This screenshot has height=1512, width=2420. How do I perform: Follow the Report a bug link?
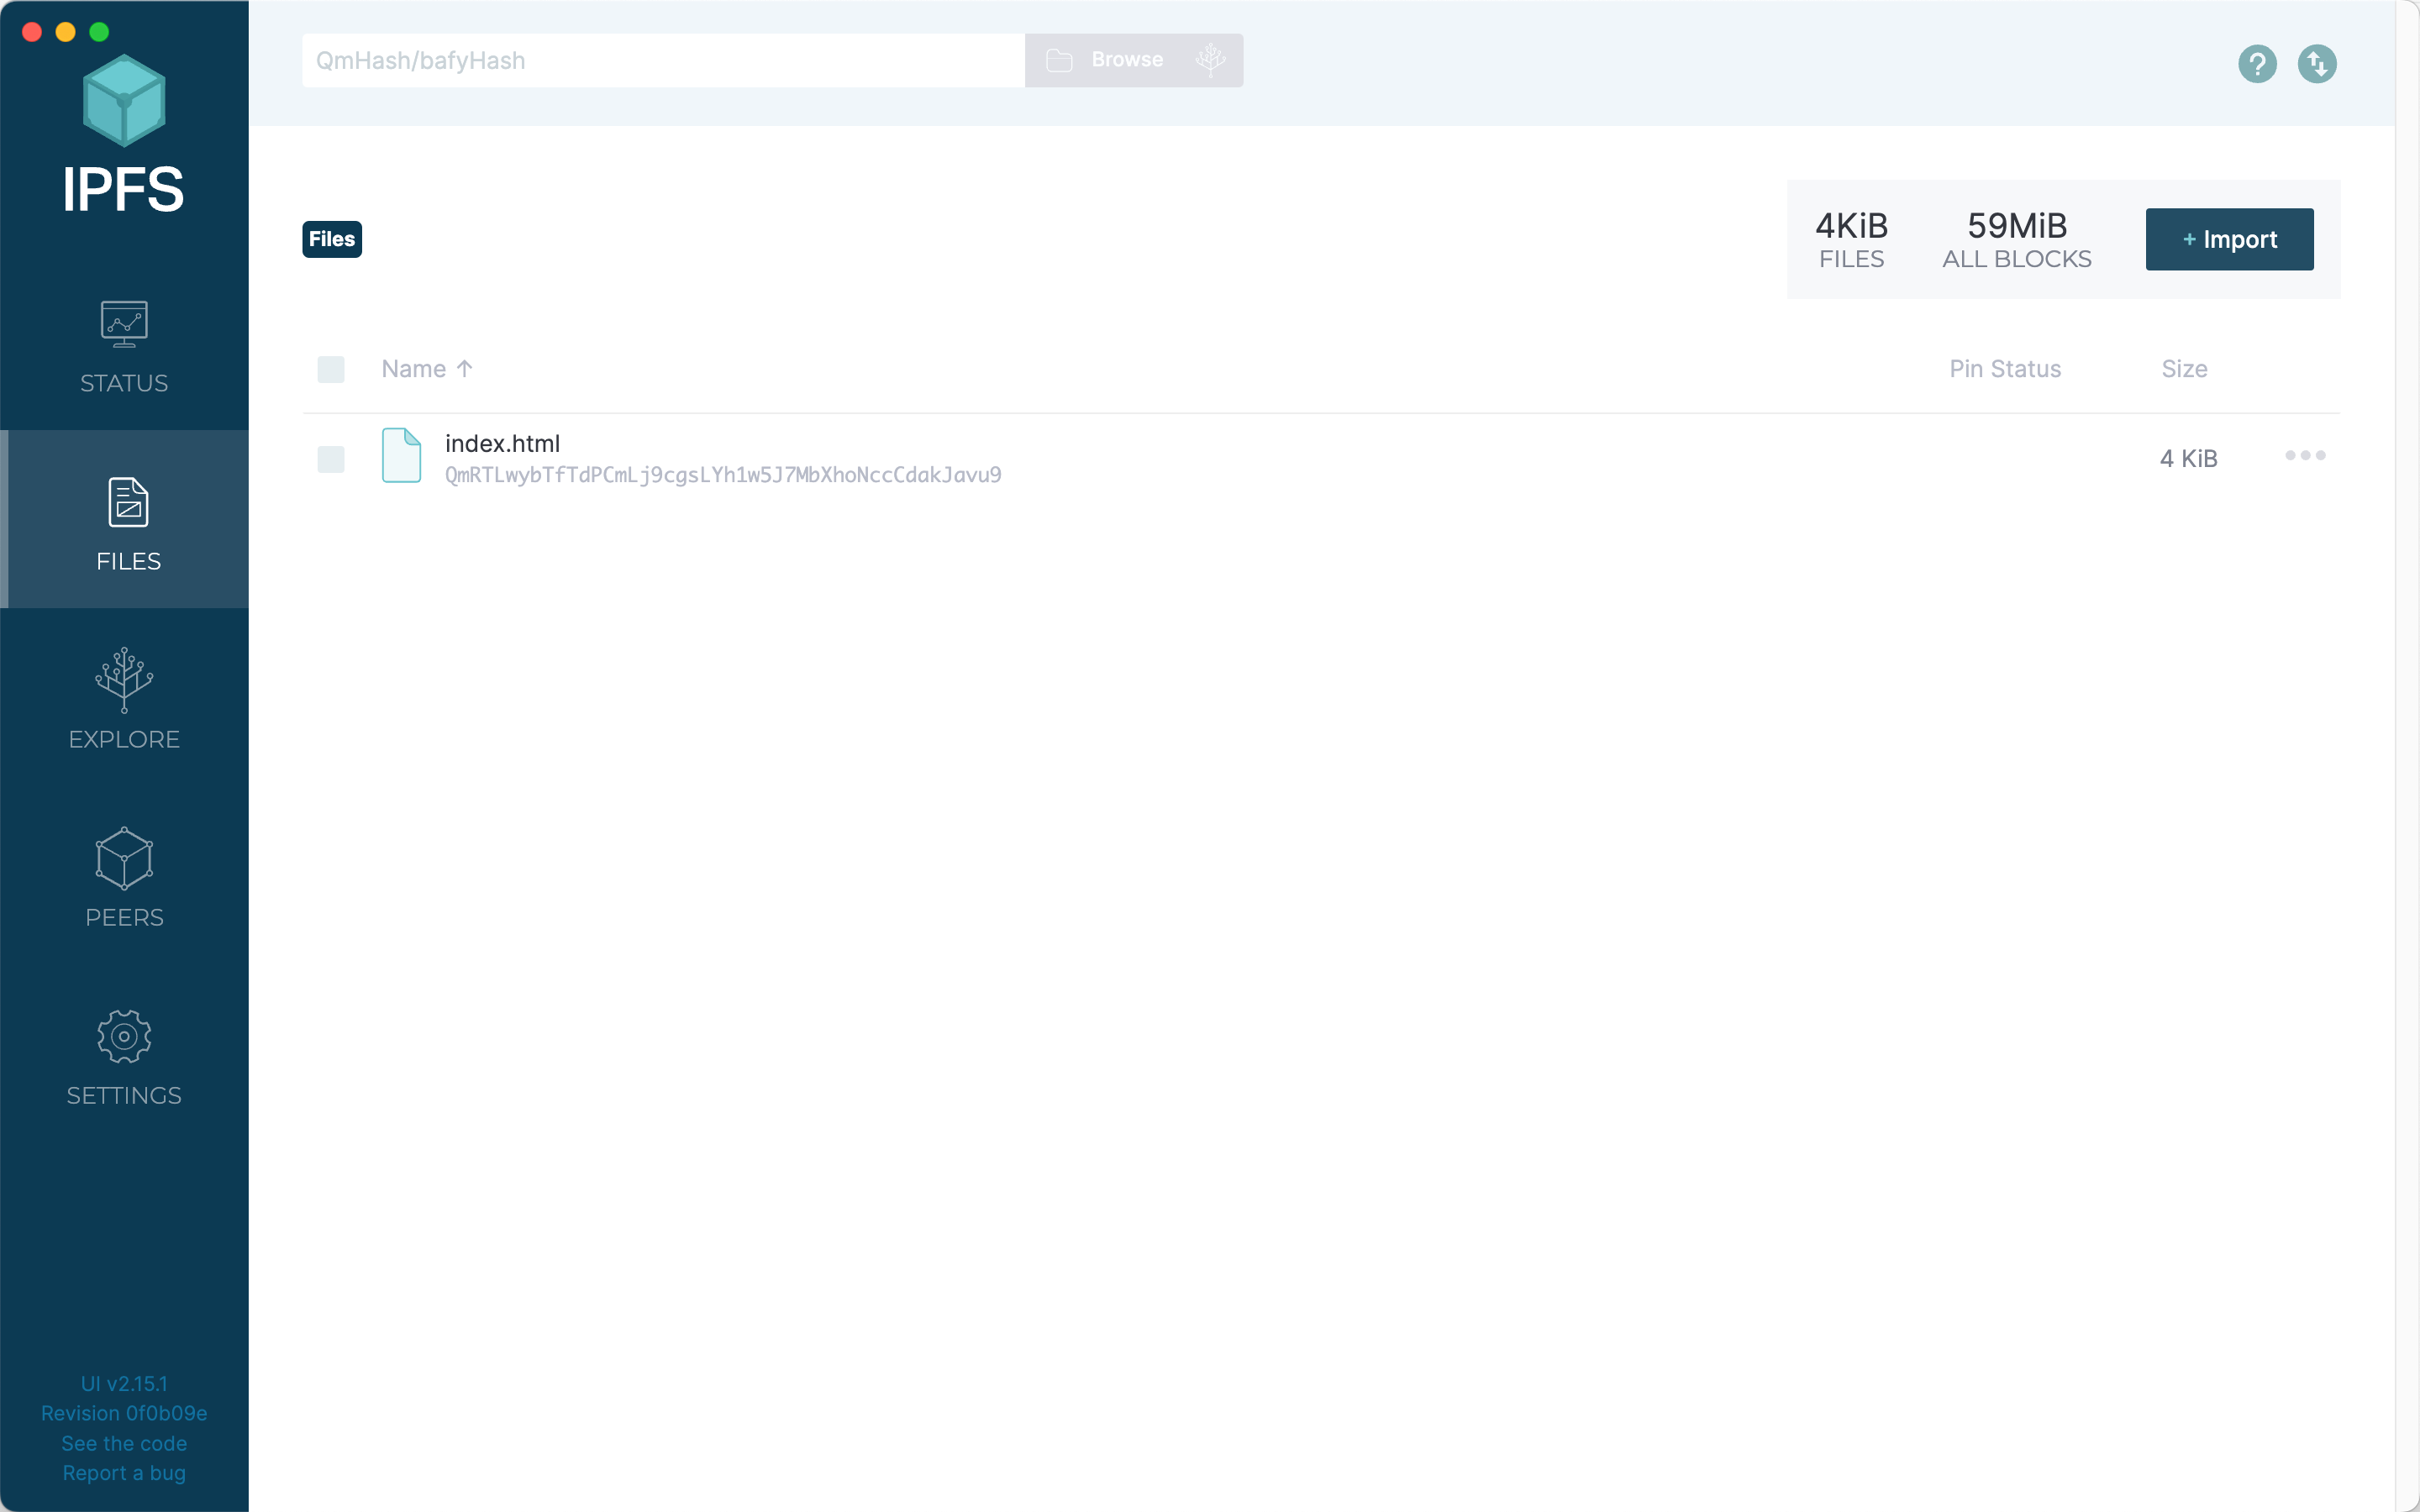point(124,1473)
